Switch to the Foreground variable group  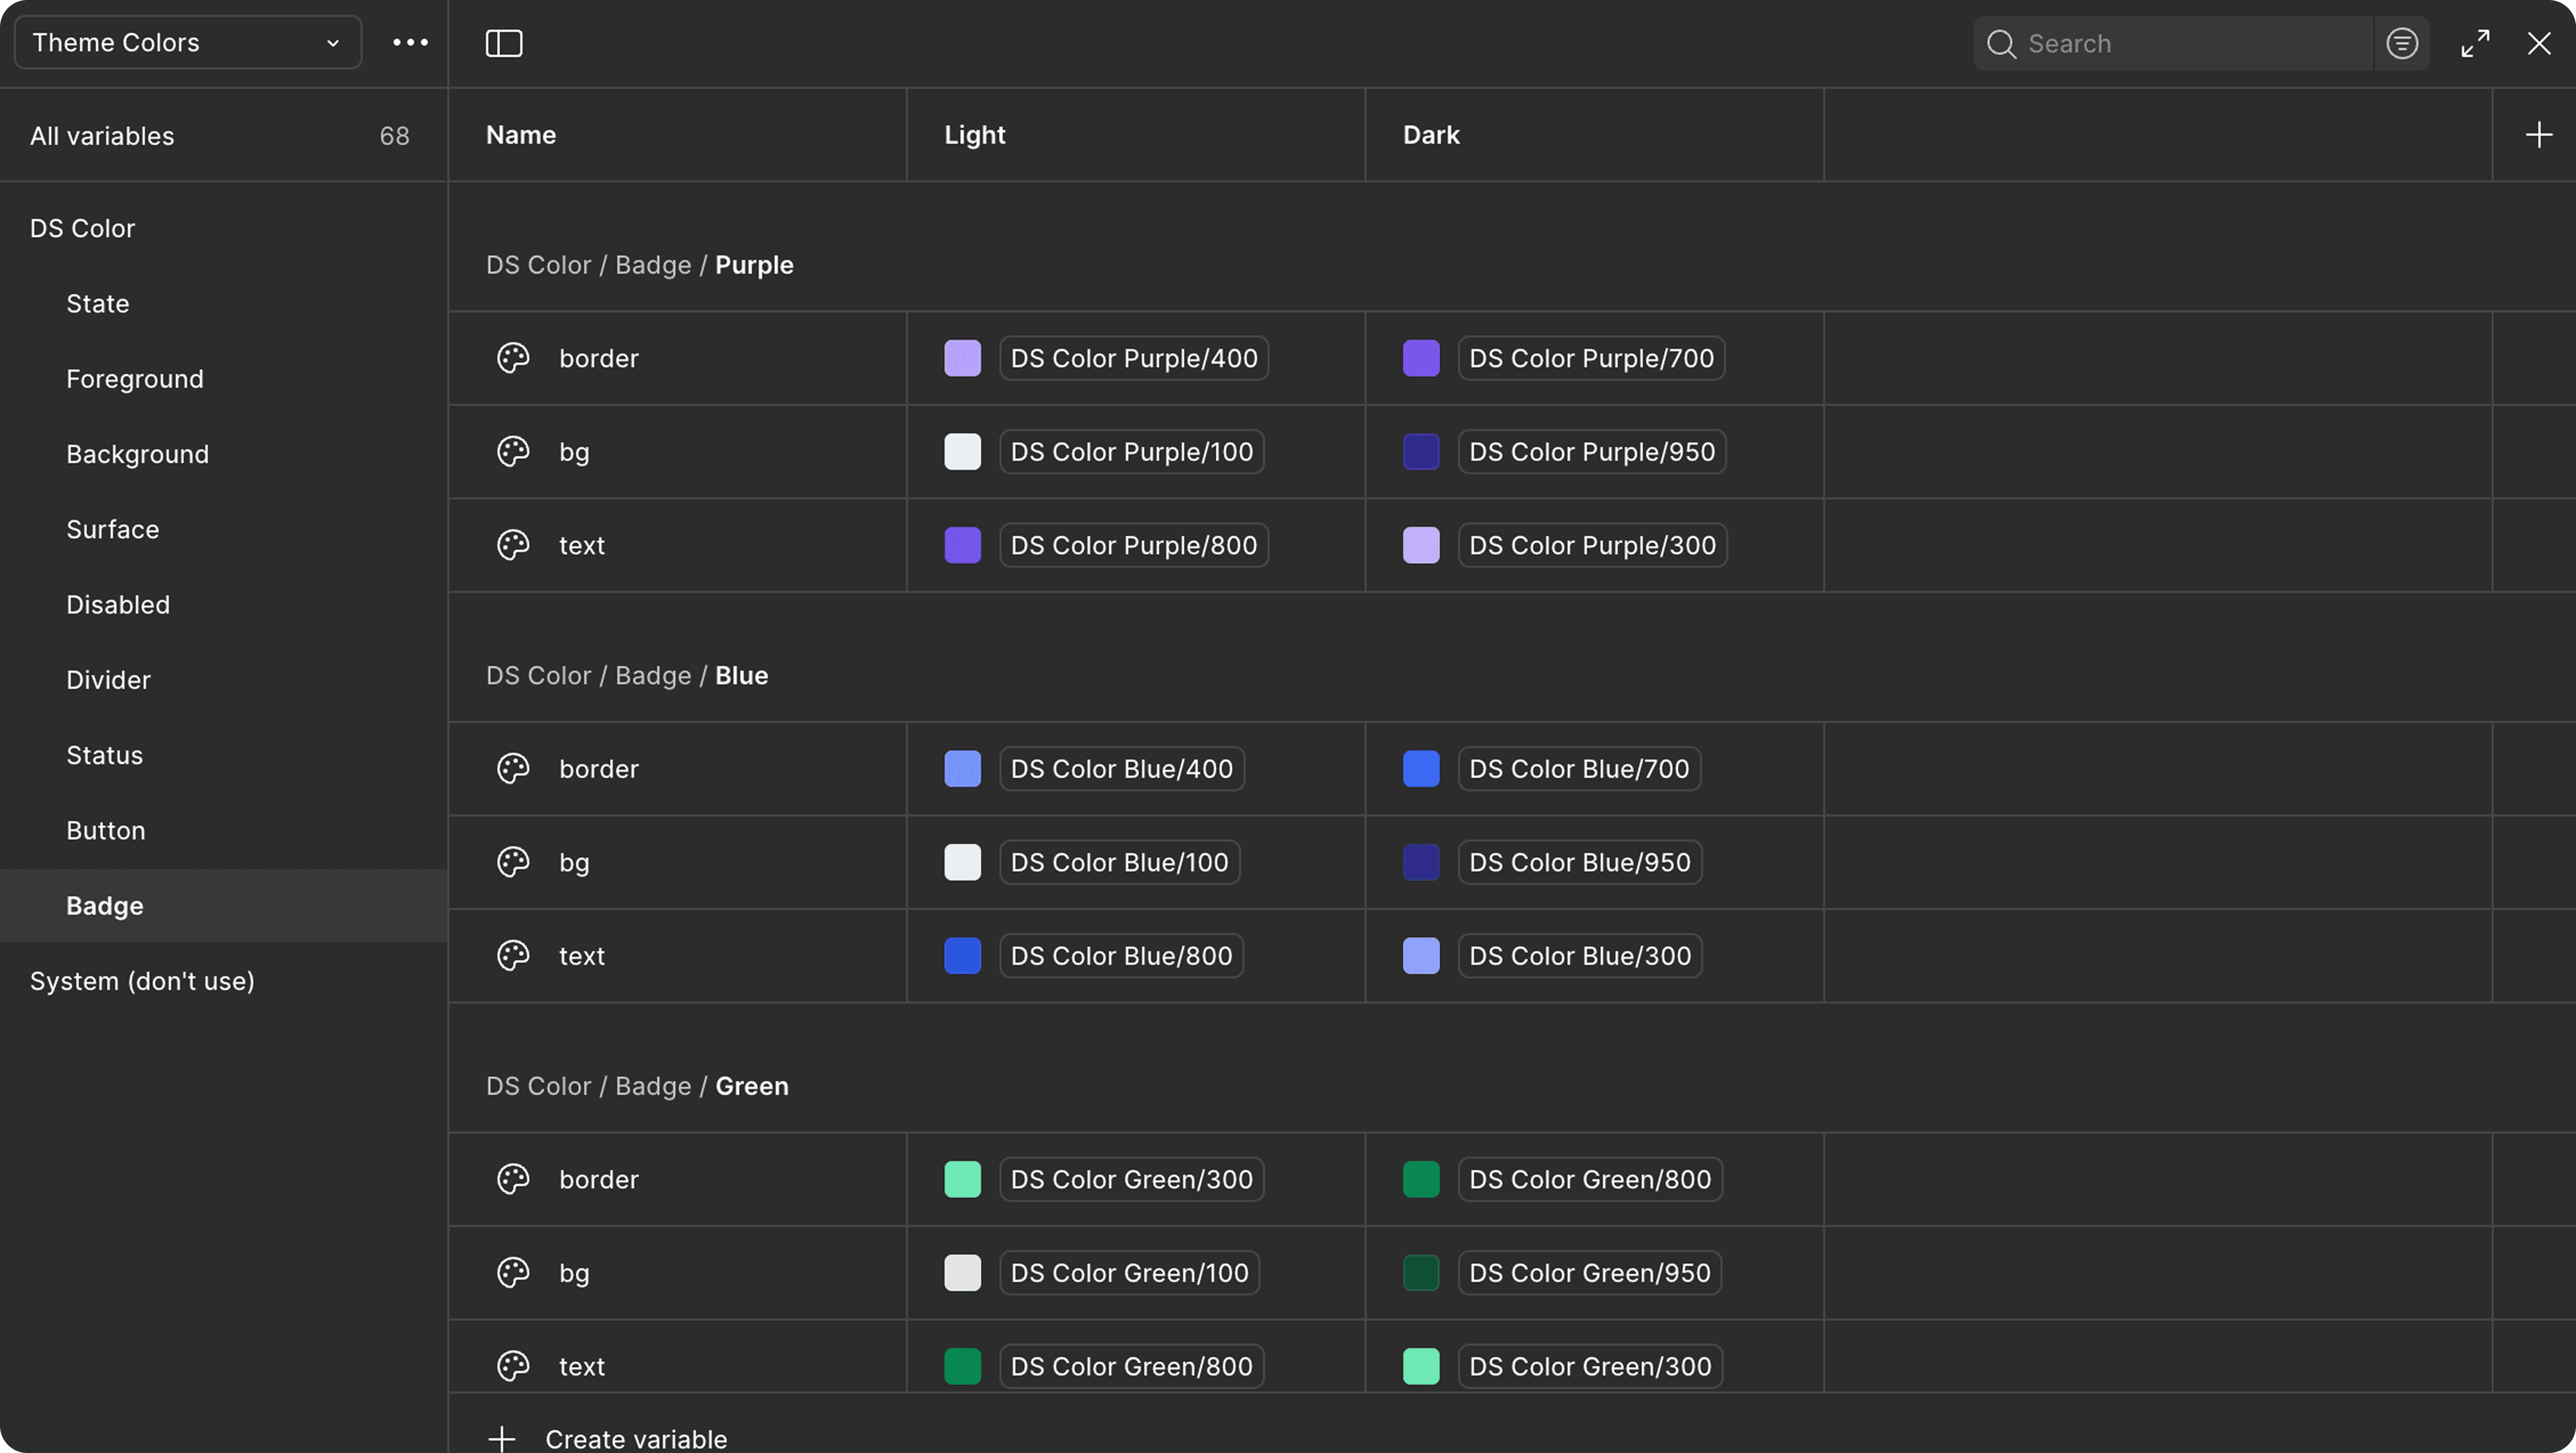tap(135, 379)
